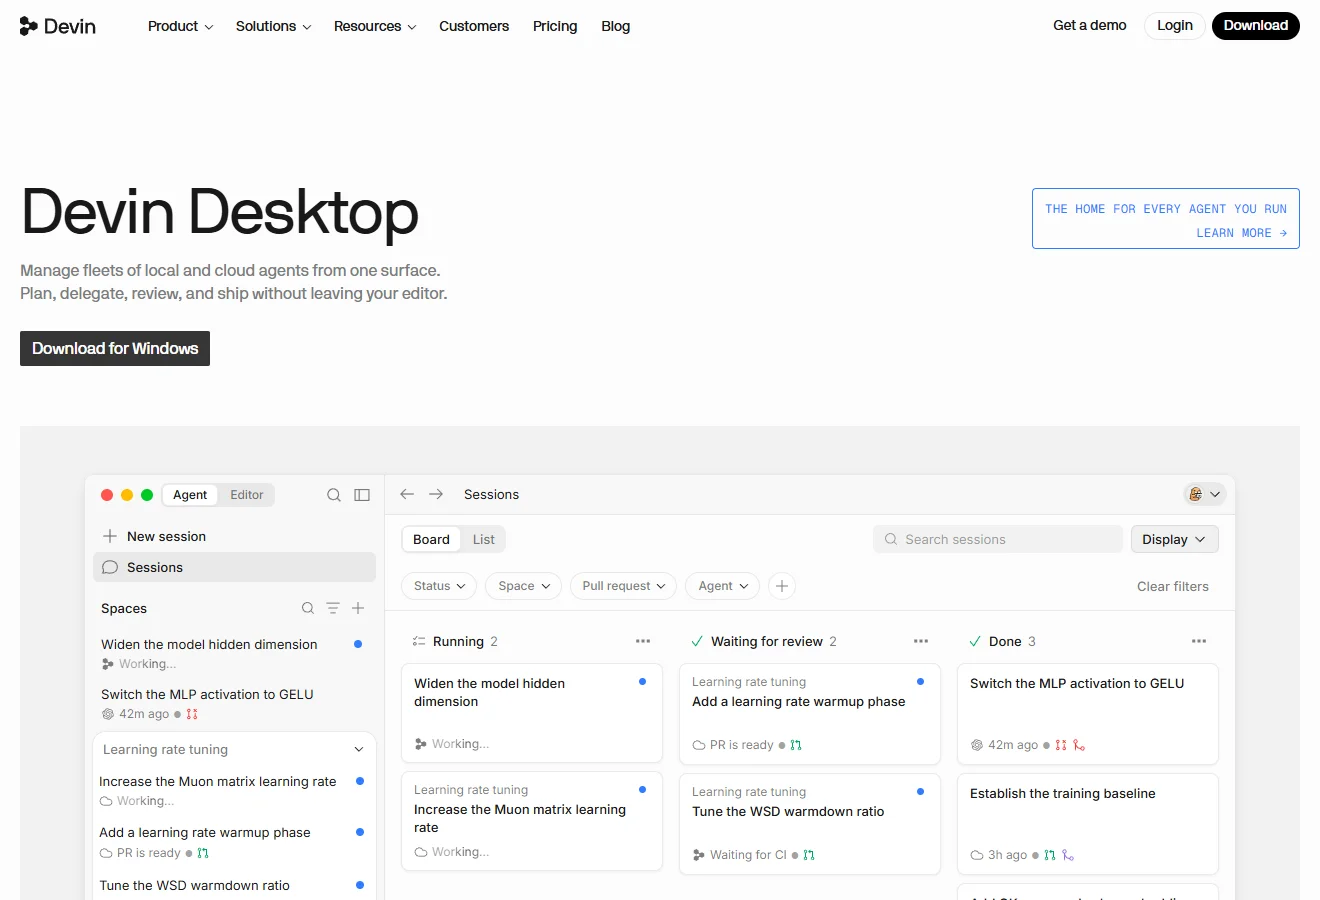This screenshot has width=1320, height=900.
Task: Add a new space with the plus icon
Action: coord(358,608)
